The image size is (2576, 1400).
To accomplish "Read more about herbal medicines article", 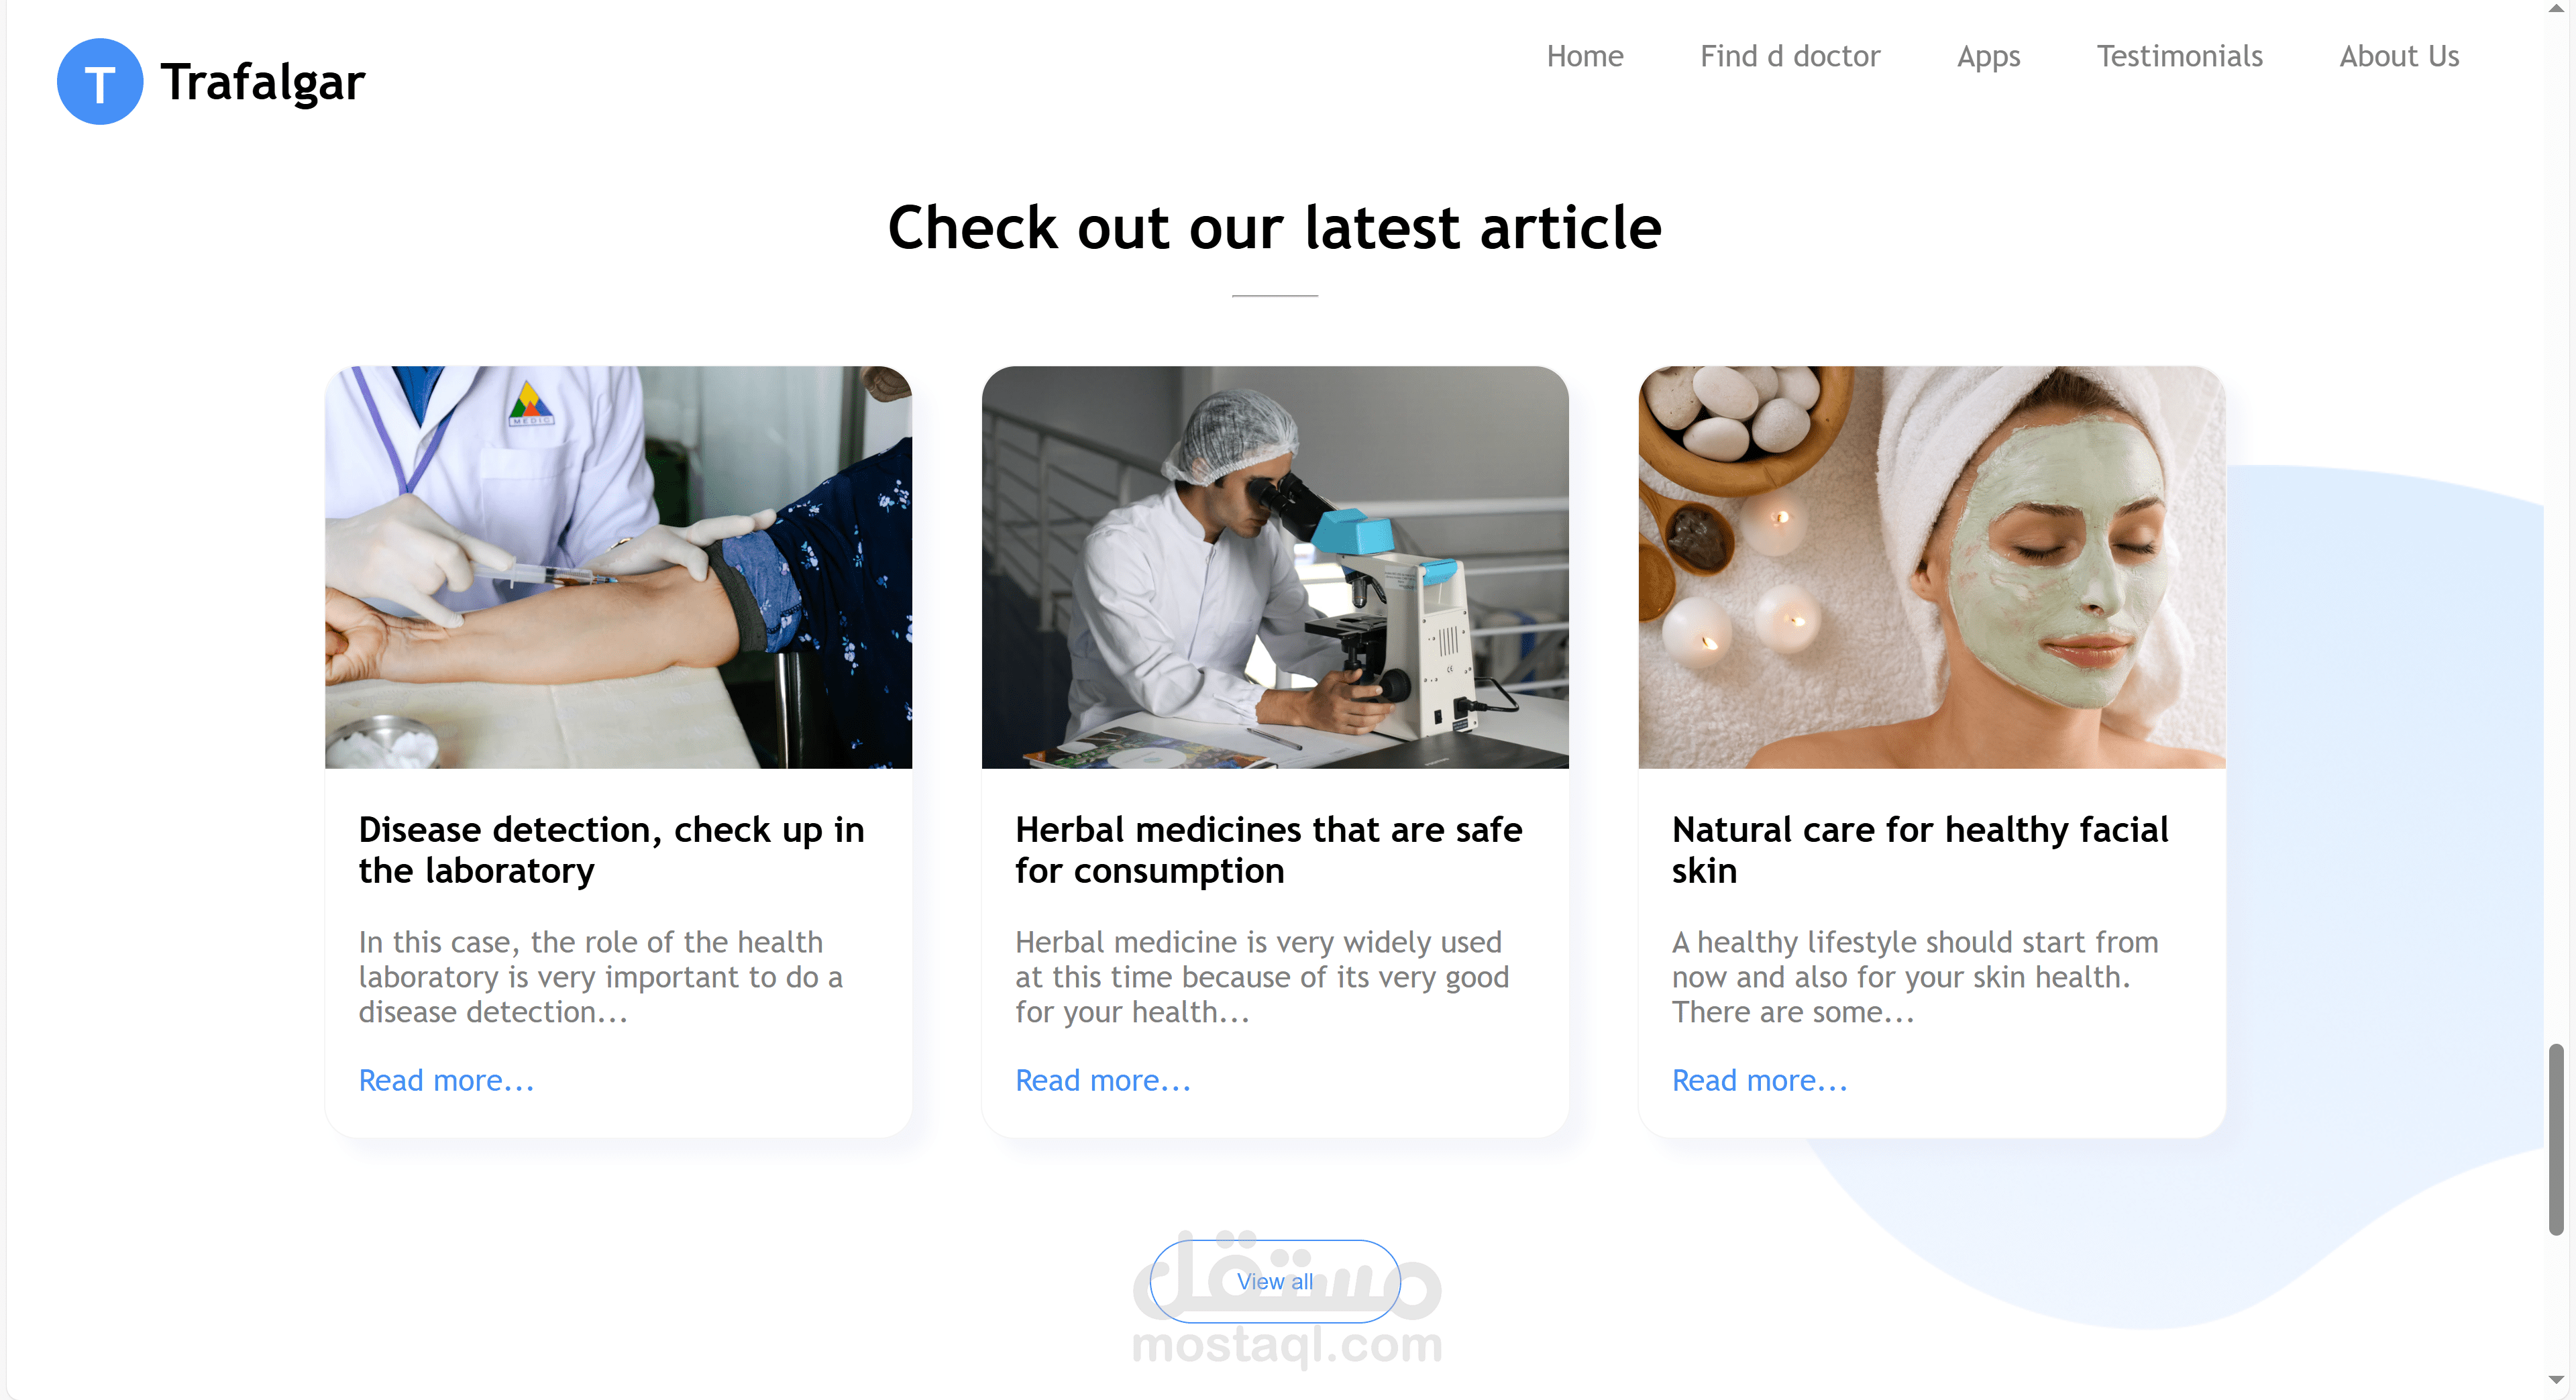I will pos(1103,1080).
